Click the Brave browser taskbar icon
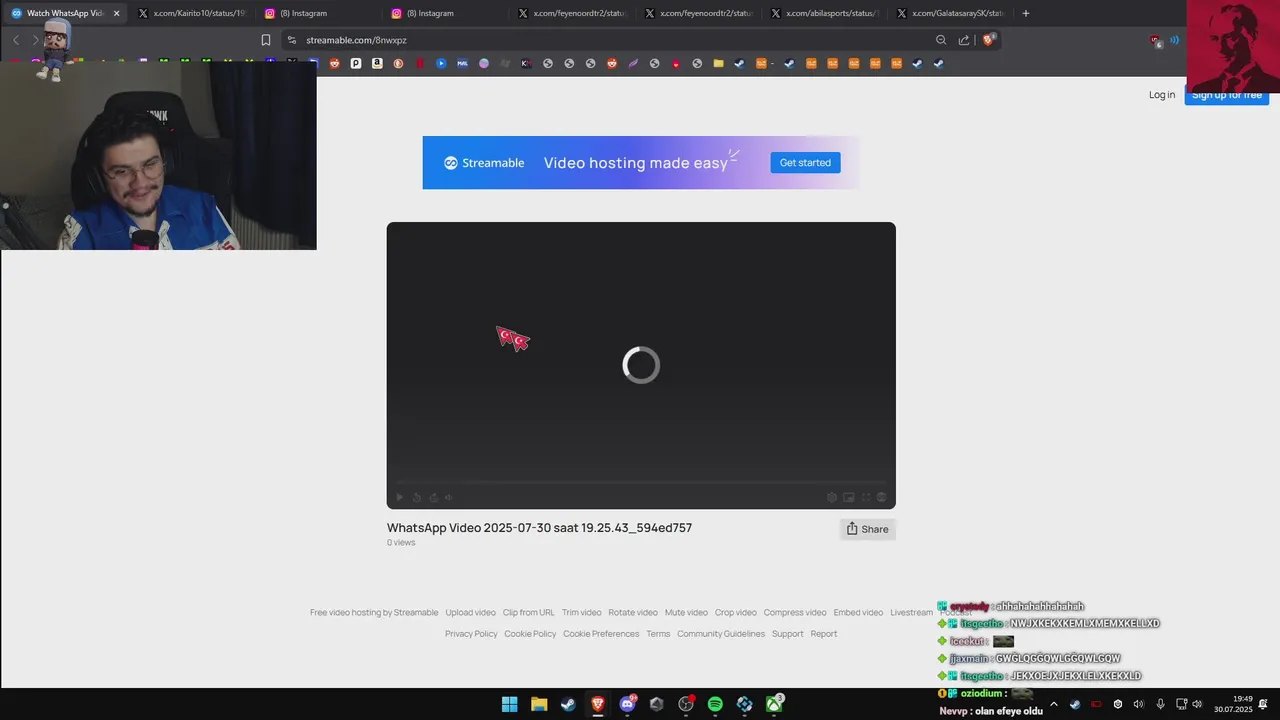The width and height of the screenshot is (1280, 720). coord(598,704)
